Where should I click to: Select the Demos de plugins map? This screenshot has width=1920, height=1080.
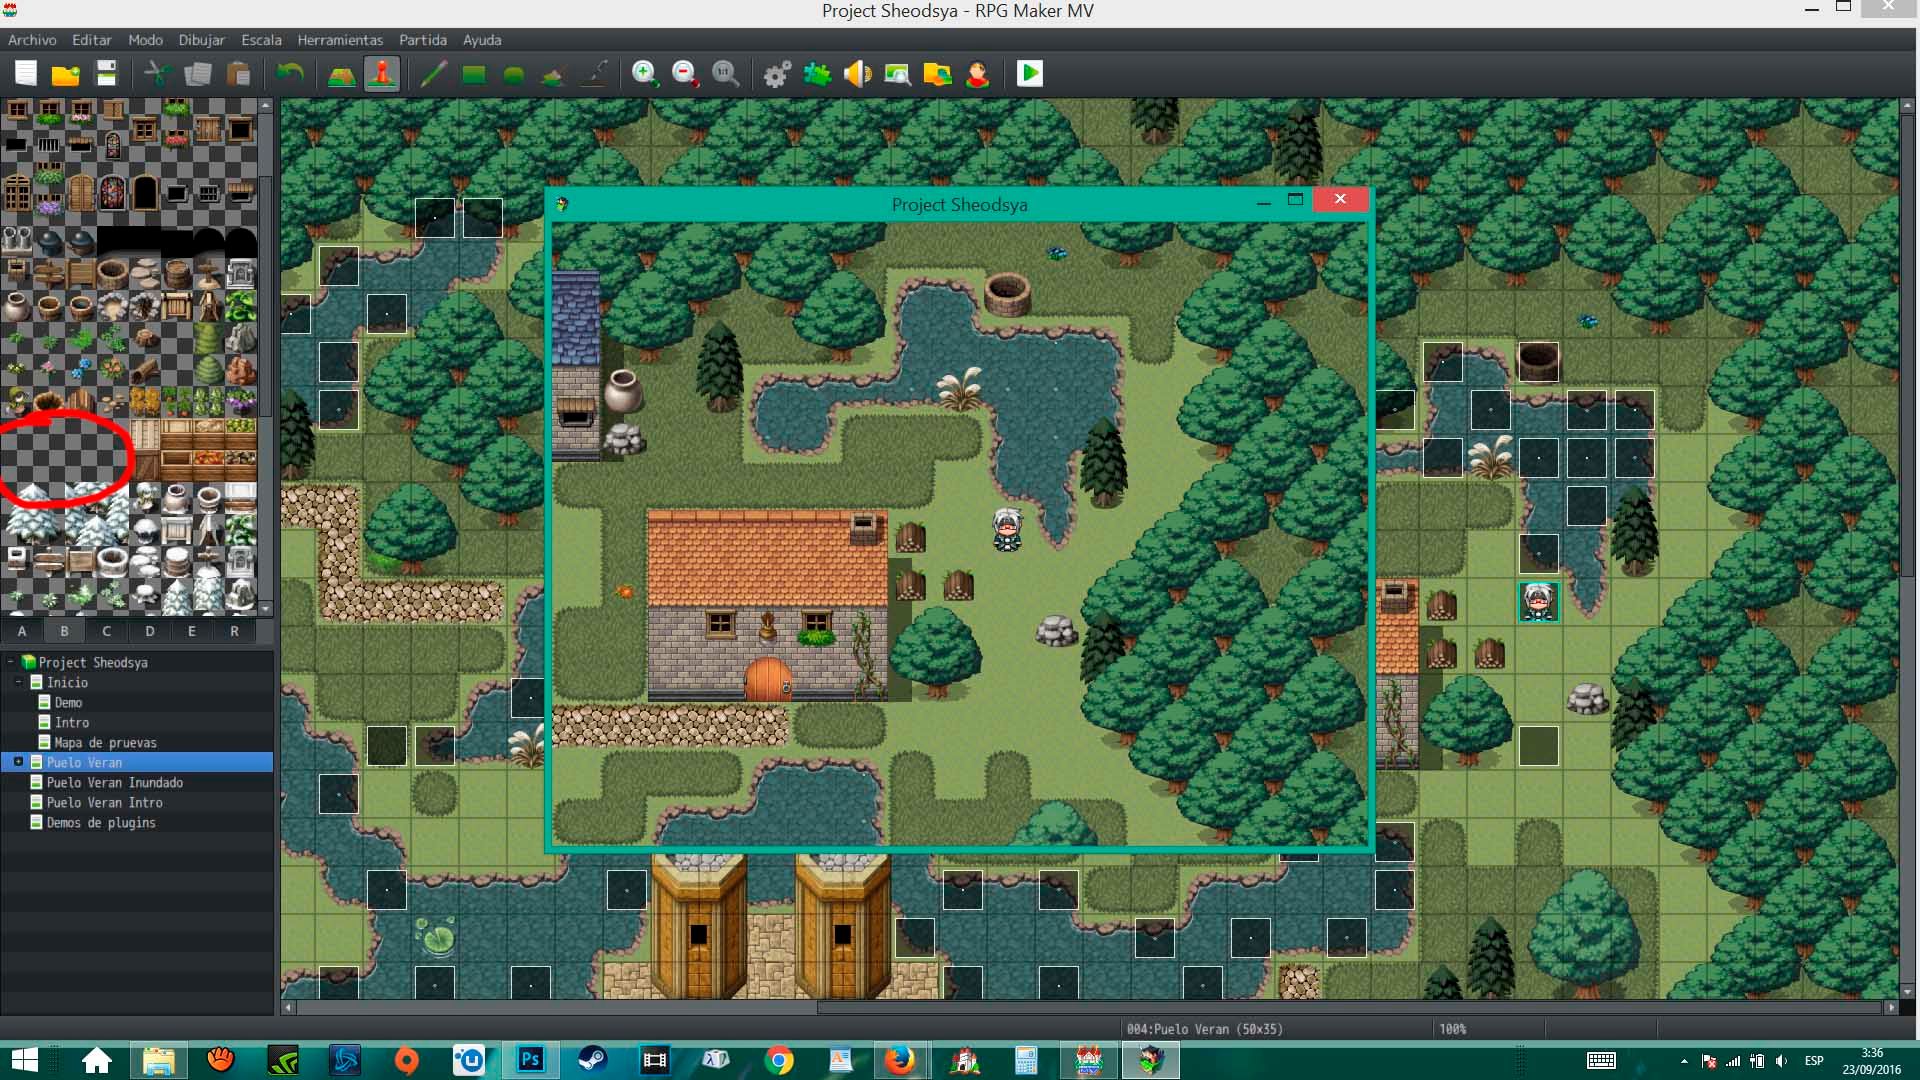(101, 823)
